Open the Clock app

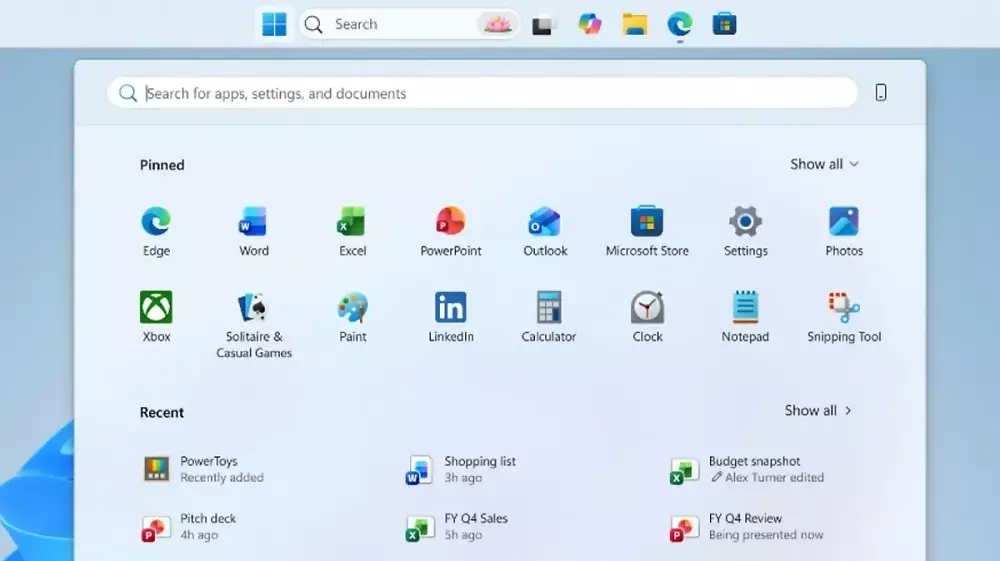(x=647, y=317)
